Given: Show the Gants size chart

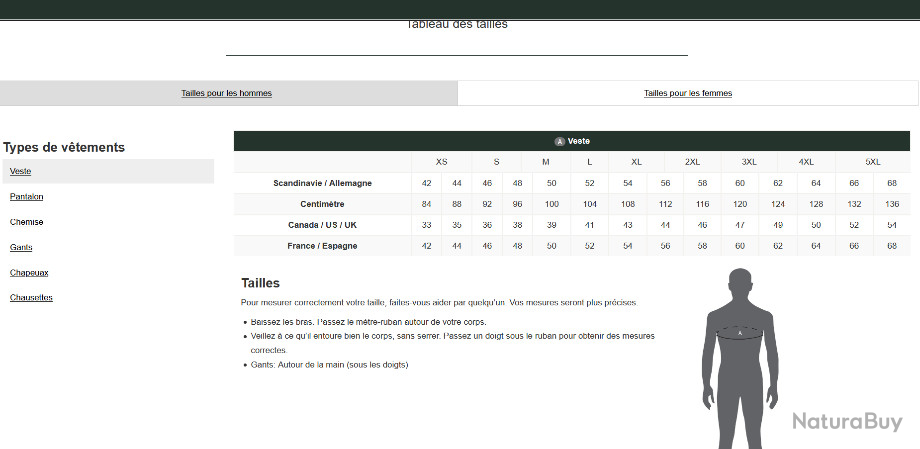Looking at the screenshot, I should pos(22,247).
